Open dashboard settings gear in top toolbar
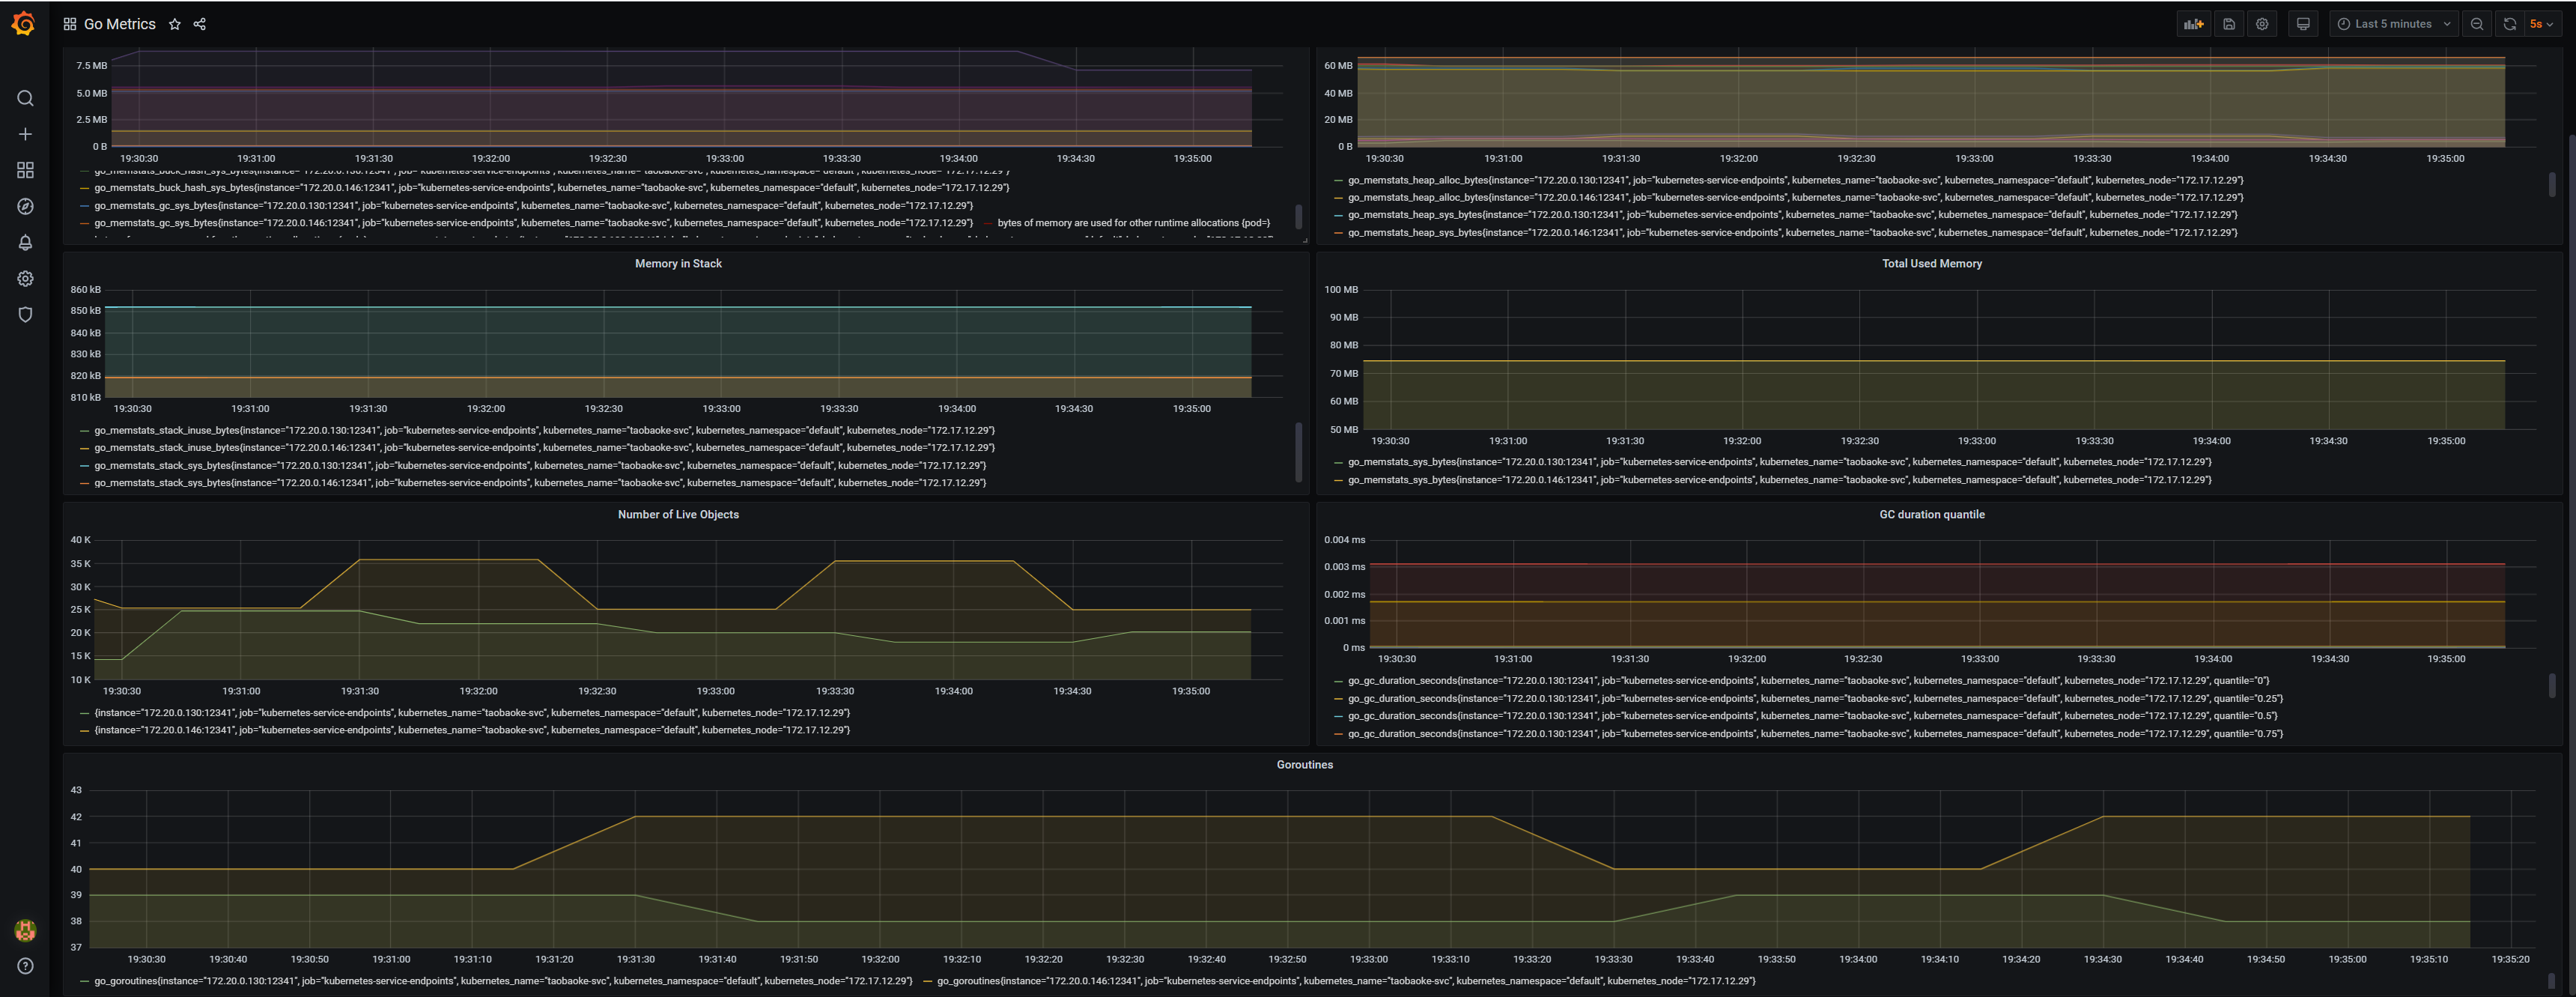The height and width of the screenshot is (997, 2576). click(2262, 24)
